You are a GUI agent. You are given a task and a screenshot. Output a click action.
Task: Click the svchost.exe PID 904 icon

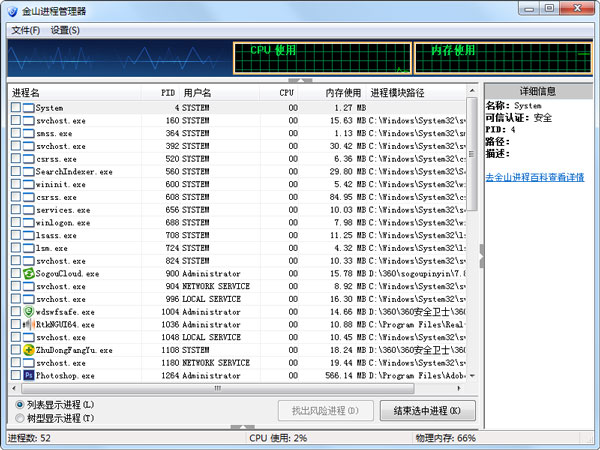point(28,287)
